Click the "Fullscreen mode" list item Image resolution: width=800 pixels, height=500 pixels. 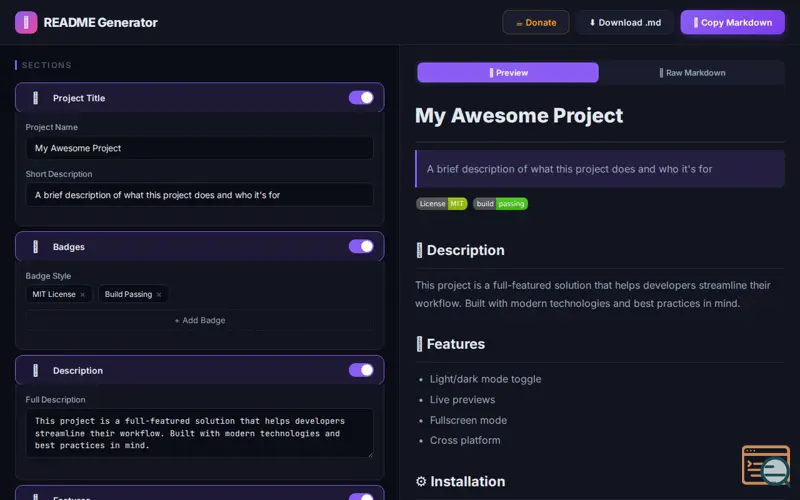pyautogui.click(x=468, y=420)
